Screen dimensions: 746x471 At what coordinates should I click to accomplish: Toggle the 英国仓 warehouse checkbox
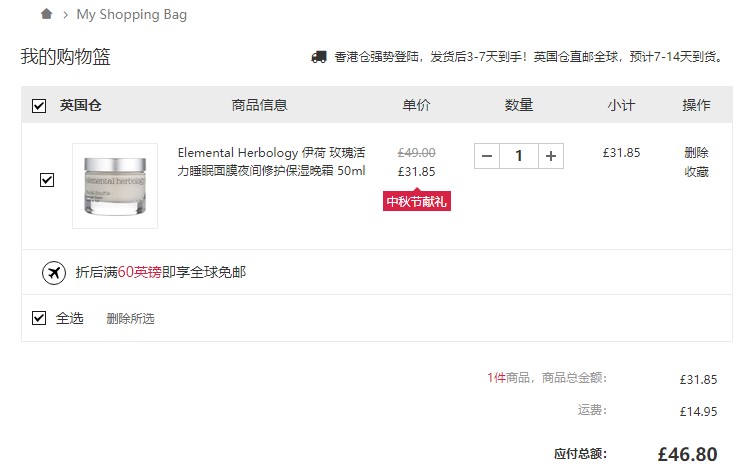[x=39, y=106]
